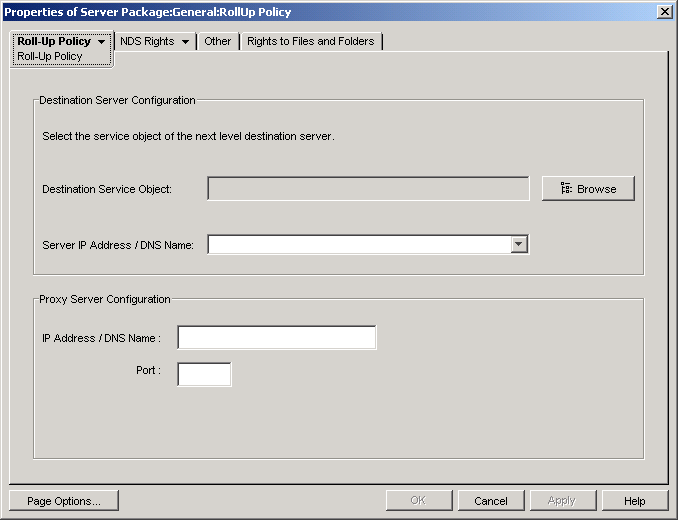
Task: Click the proxy 'IP Address / DNS Name :' label
Action: [102, 338]
